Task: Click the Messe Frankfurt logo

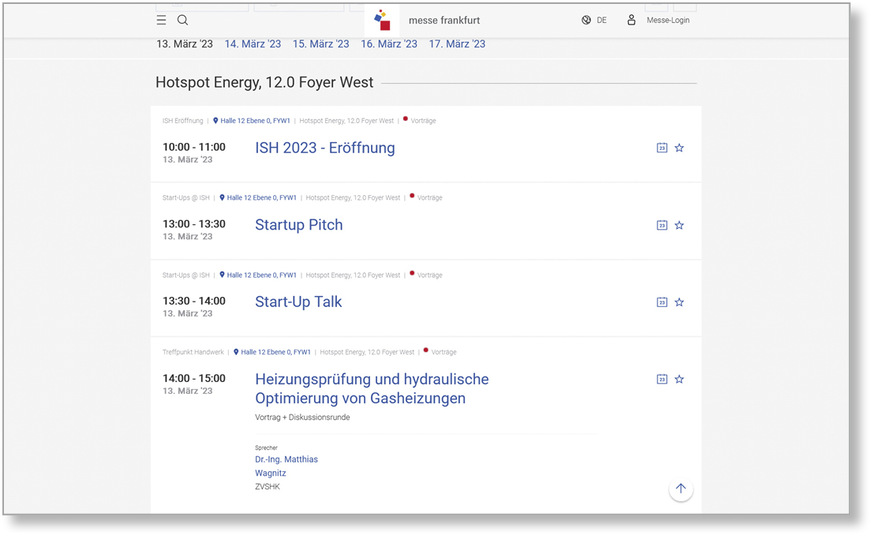Action: point(382,20)
